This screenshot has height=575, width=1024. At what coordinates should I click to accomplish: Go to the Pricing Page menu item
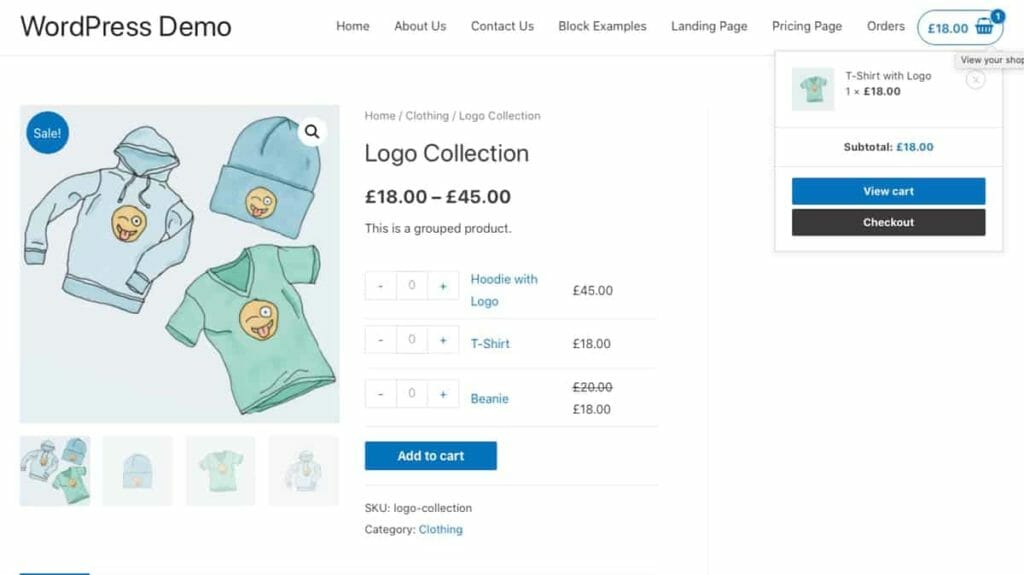tap(807, 26)
